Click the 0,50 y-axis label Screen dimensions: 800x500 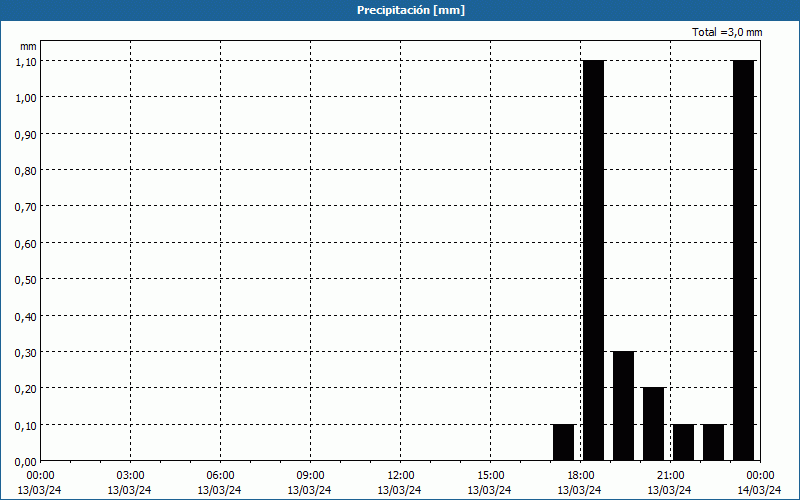(26, 280)
